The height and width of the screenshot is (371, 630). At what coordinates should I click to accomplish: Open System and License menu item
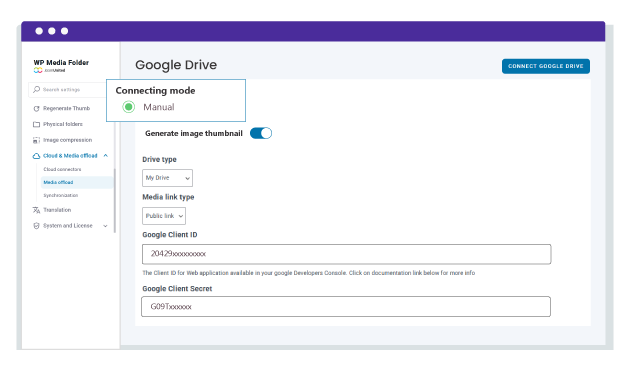(x=68, y=226)
